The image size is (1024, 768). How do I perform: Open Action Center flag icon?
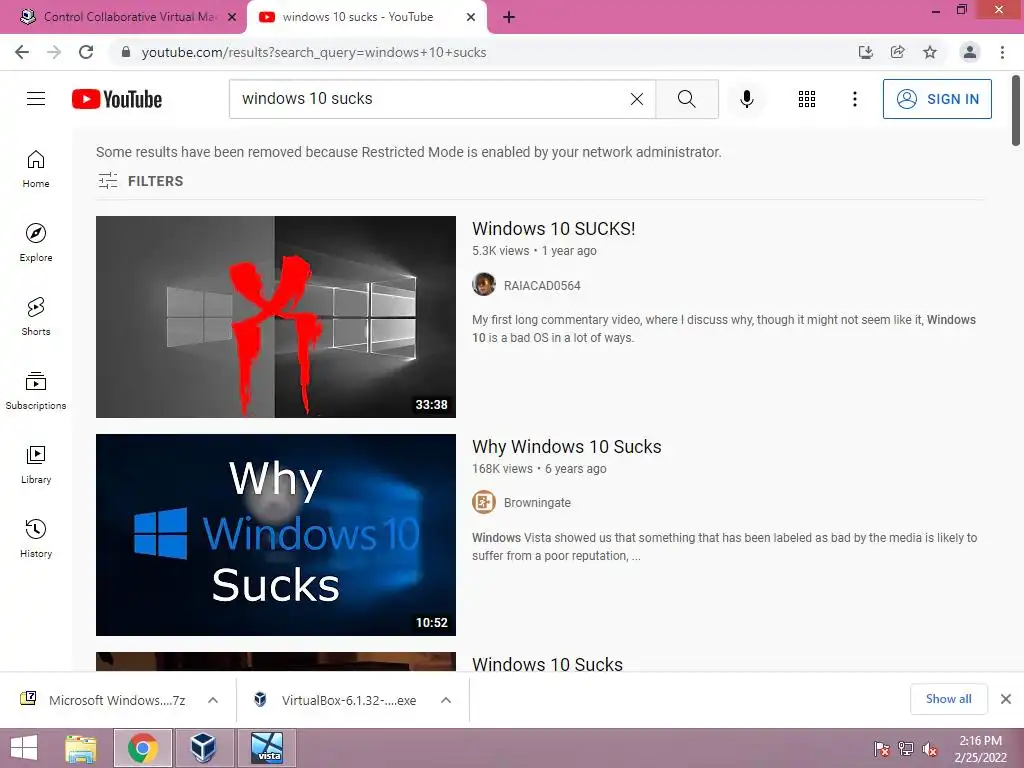(x=881, y=748)
